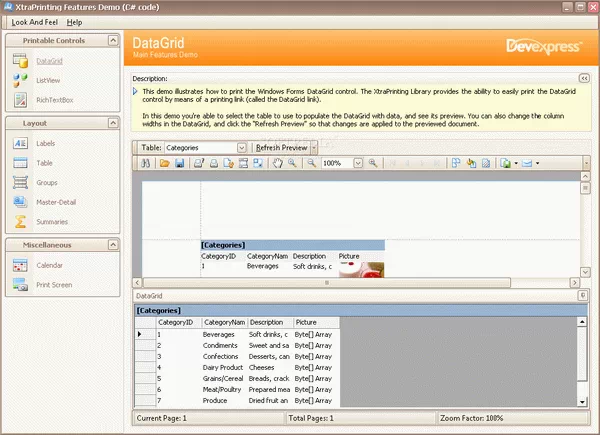Click the Summaries link in Layout panel
Image resolution: width=600 pixels, height=435 pixels.
coord(52,222)
